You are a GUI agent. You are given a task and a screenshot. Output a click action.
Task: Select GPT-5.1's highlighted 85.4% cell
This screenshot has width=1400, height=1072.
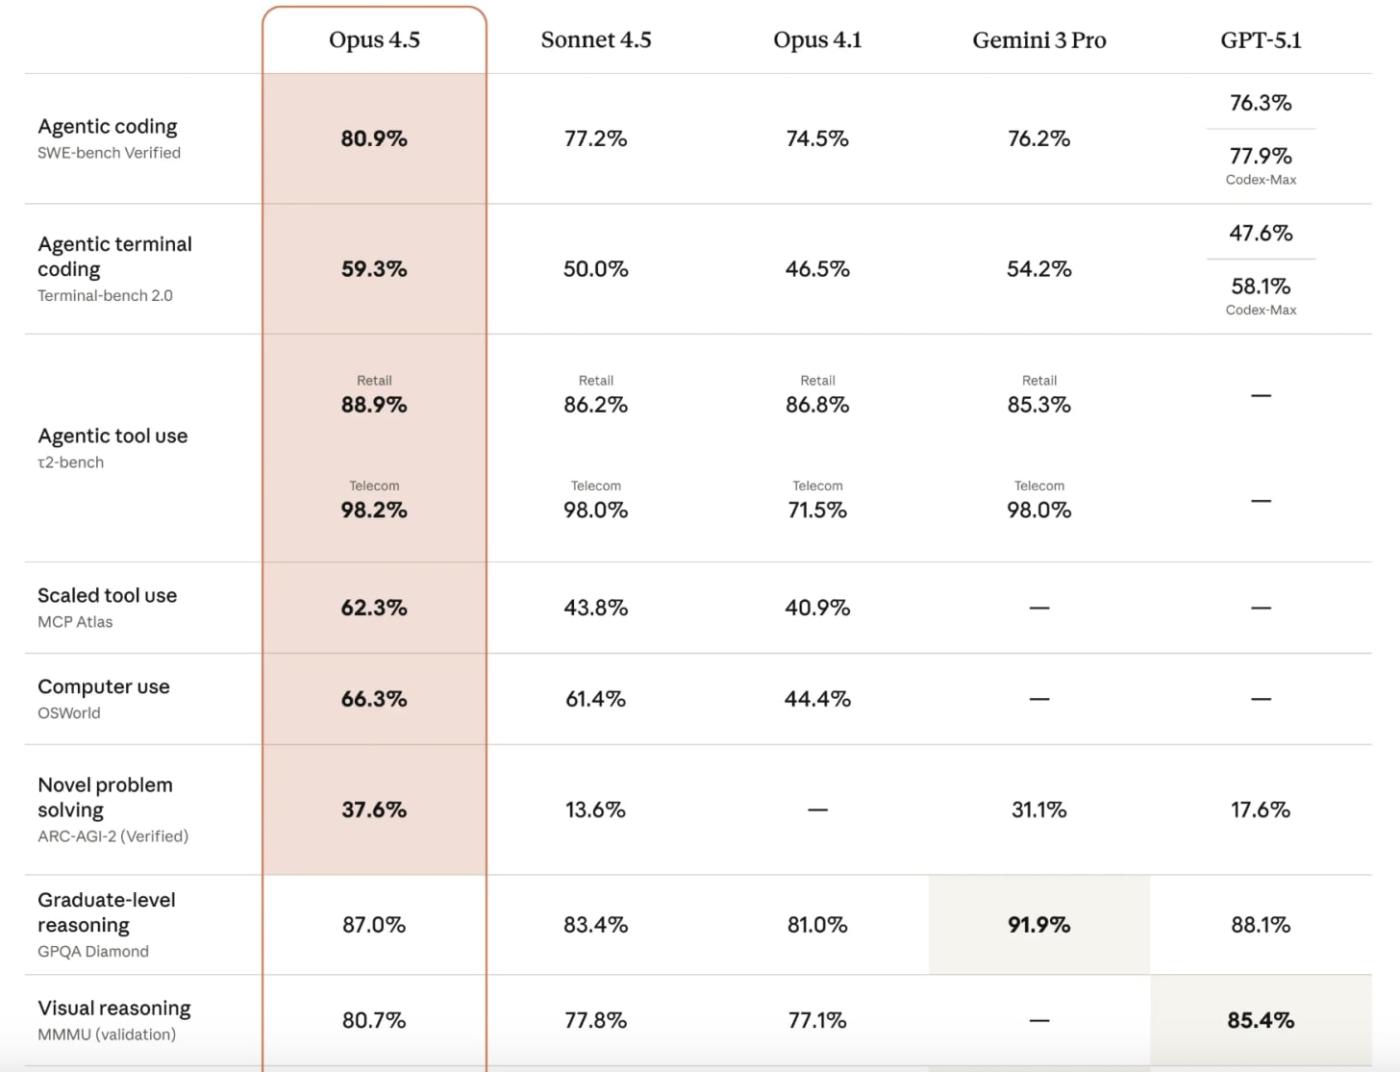[1260, 1020]
